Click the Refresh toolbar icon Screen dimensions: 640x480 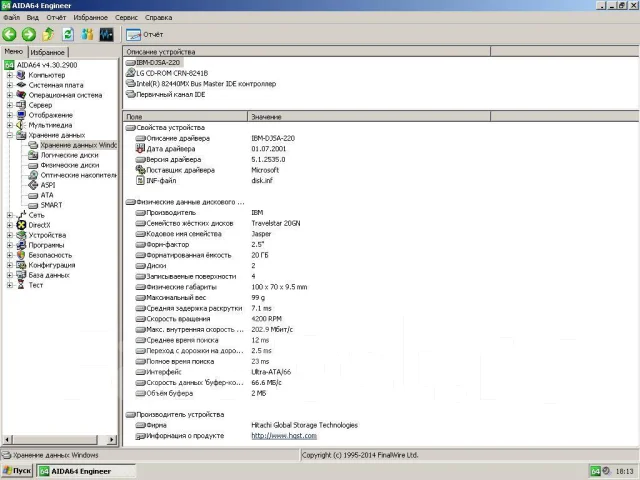tap(68, 34)
